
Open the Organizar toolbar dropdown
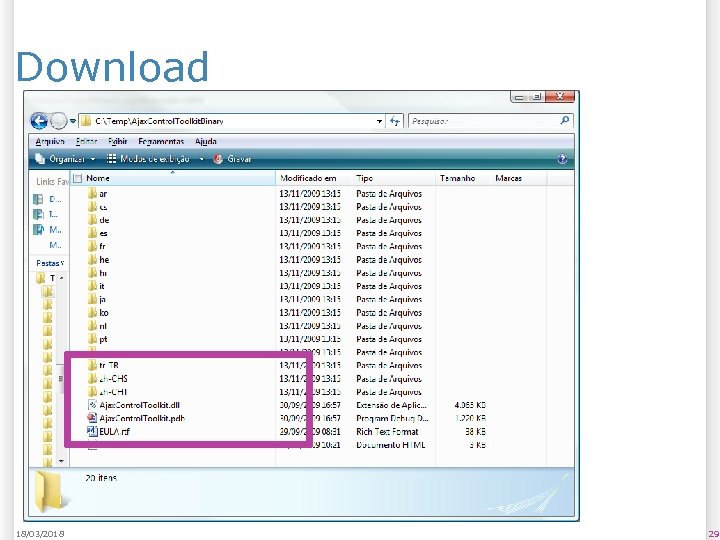coord(66,159)
